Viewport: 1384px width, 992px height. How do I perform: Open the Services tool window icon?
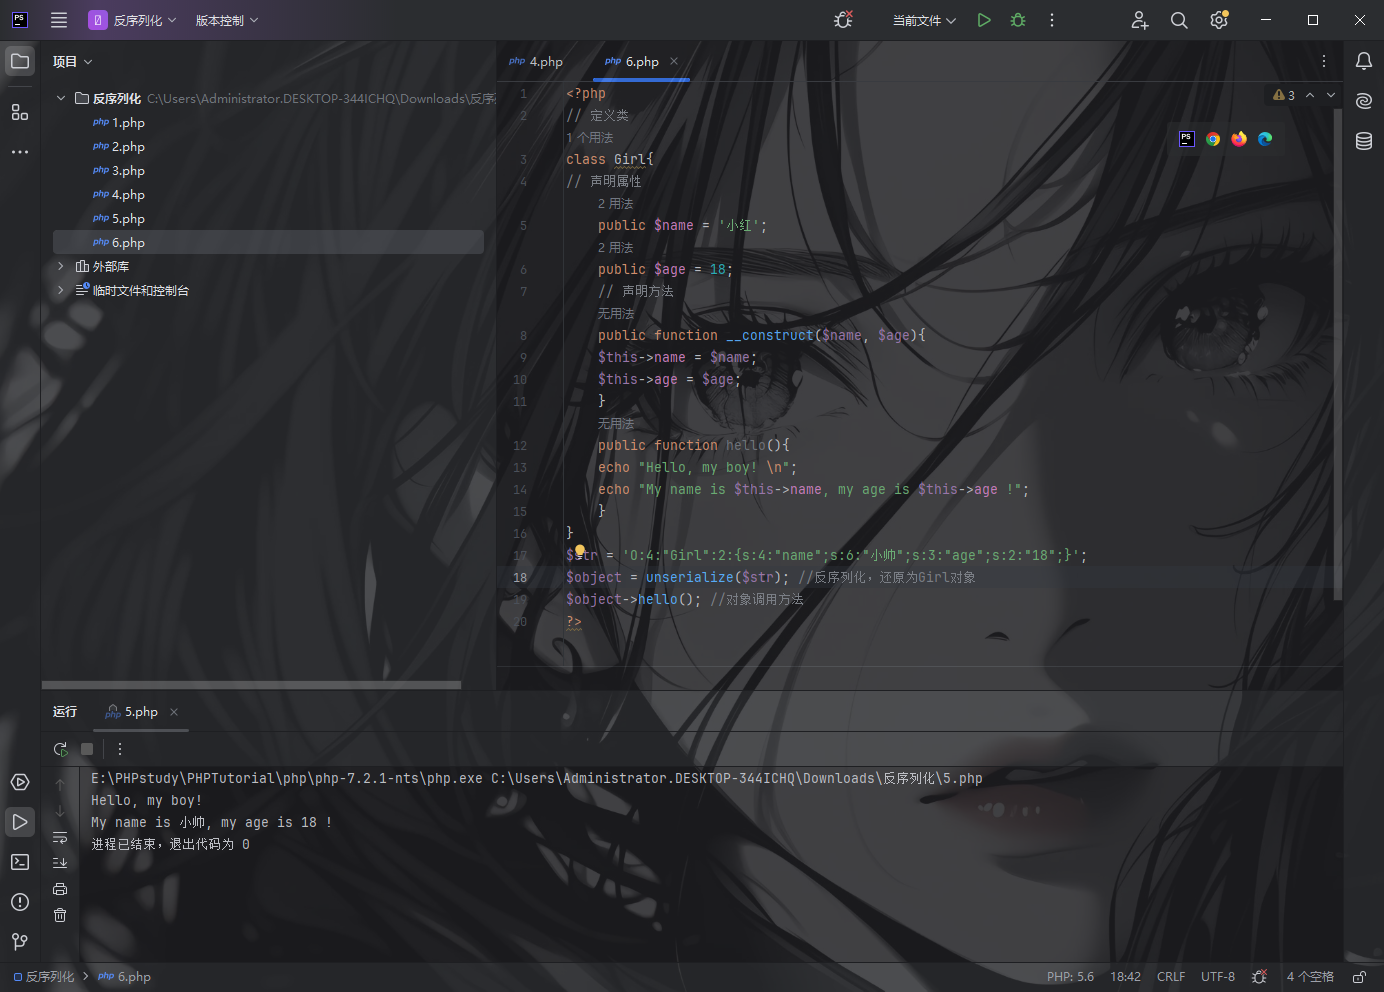tap(20, 782)
